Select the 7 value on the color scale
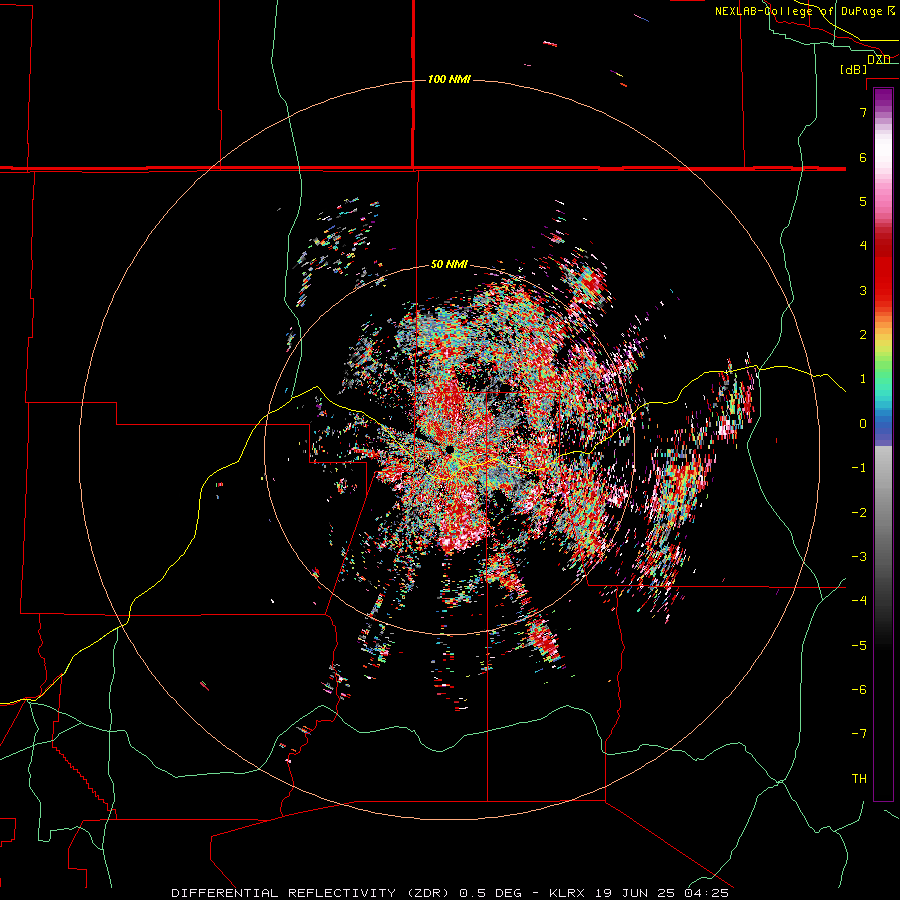 point(863,112)
